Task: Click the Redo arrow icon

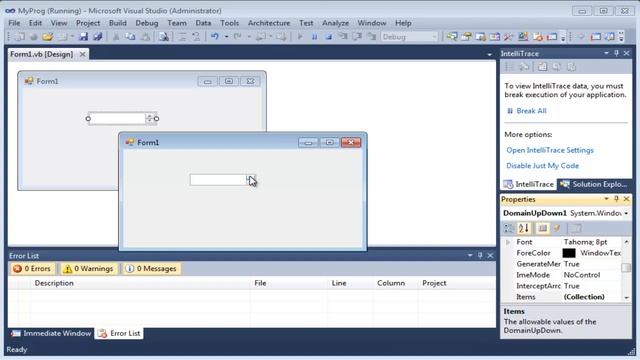Action: tap(238, 37)
